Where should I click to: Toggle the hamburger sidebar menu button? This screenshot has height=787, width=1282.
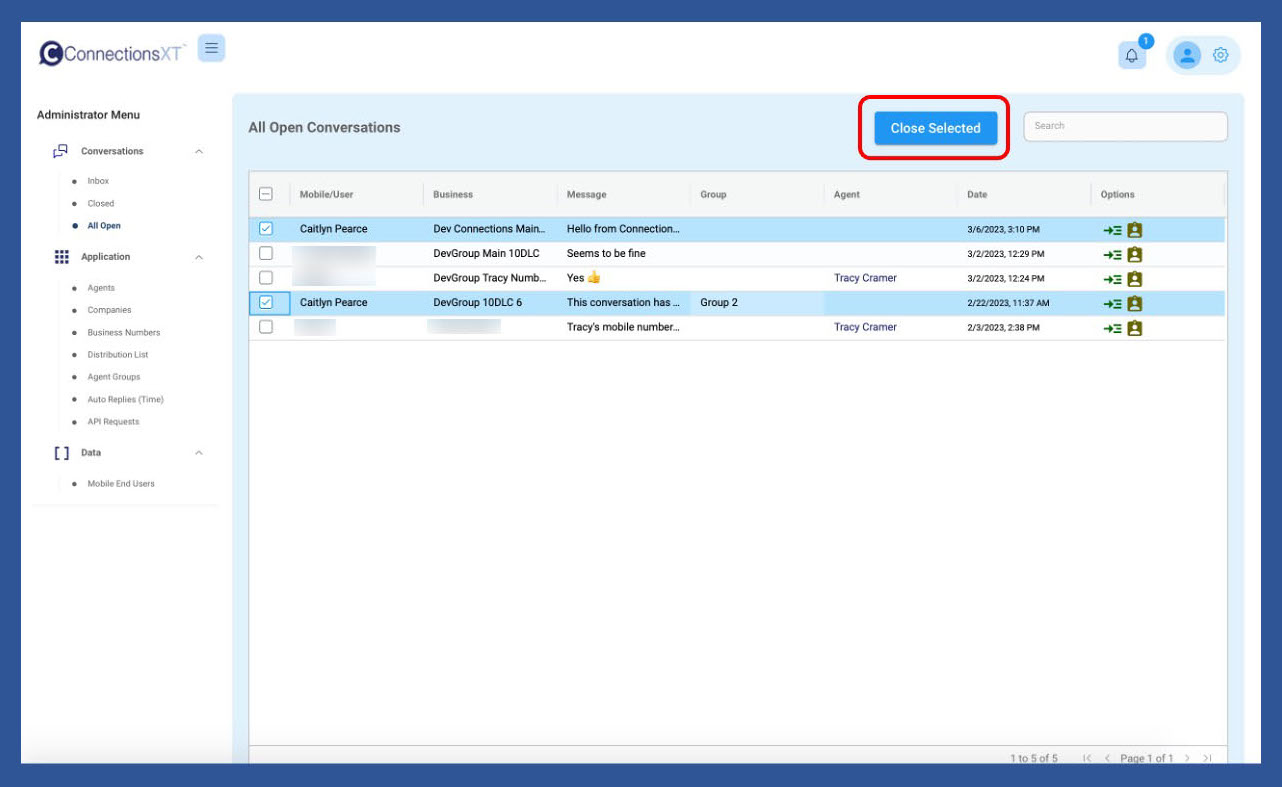[211, 48]
